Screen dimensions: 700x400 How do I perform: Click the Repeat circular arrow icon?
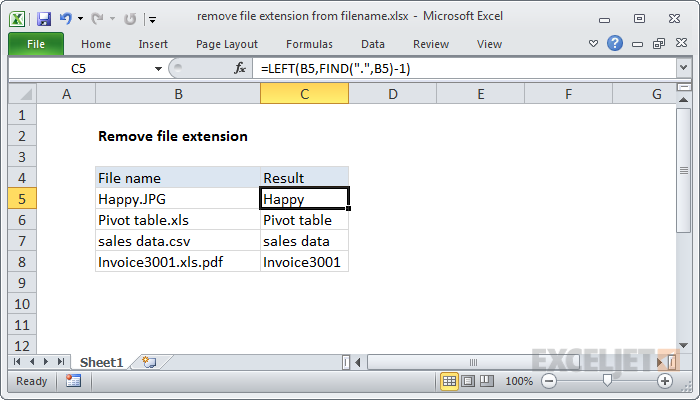(130, 19)
